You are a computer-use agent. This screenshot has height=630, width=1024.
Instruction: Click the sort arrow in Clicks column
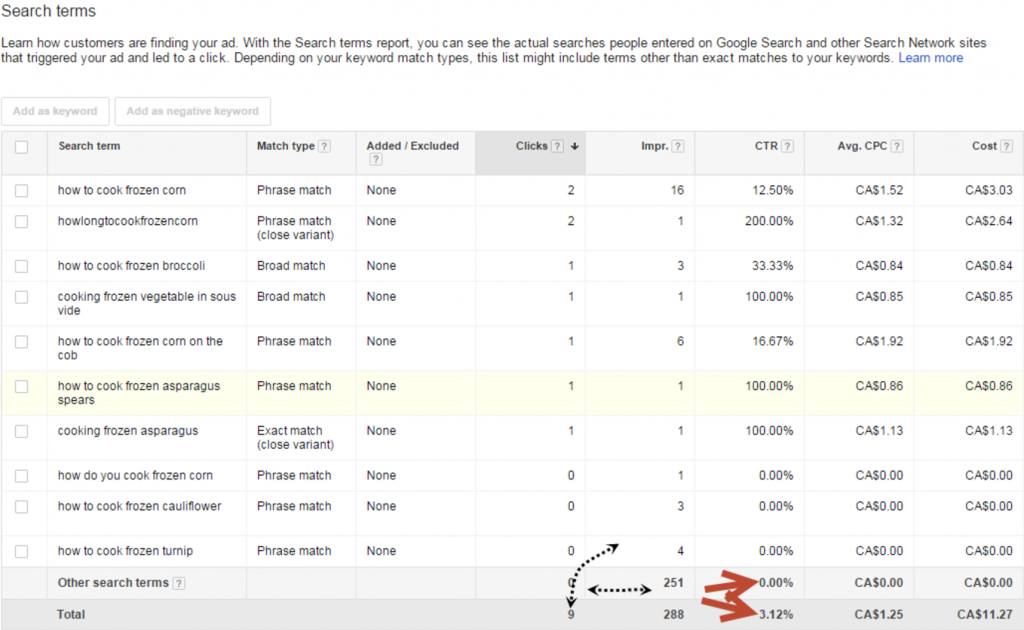(575, 146)
